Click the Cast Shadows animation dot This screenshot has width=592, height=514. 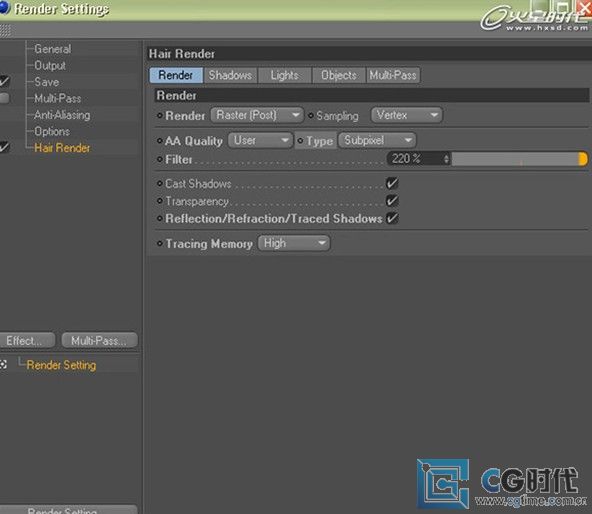(160, 184)
